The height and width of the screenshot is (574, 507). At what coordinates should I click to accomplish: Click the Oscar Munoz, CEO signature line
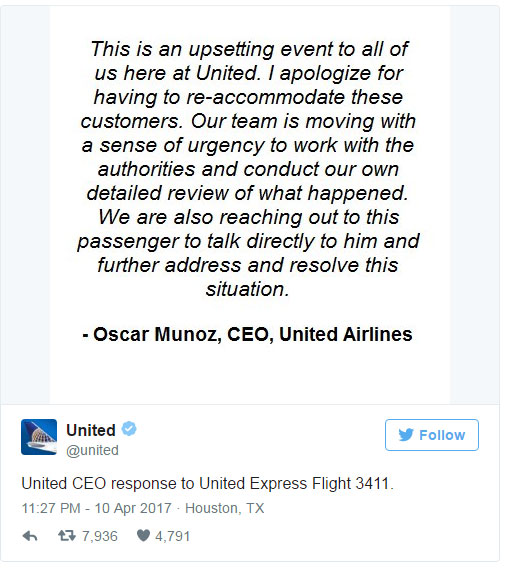247,334
